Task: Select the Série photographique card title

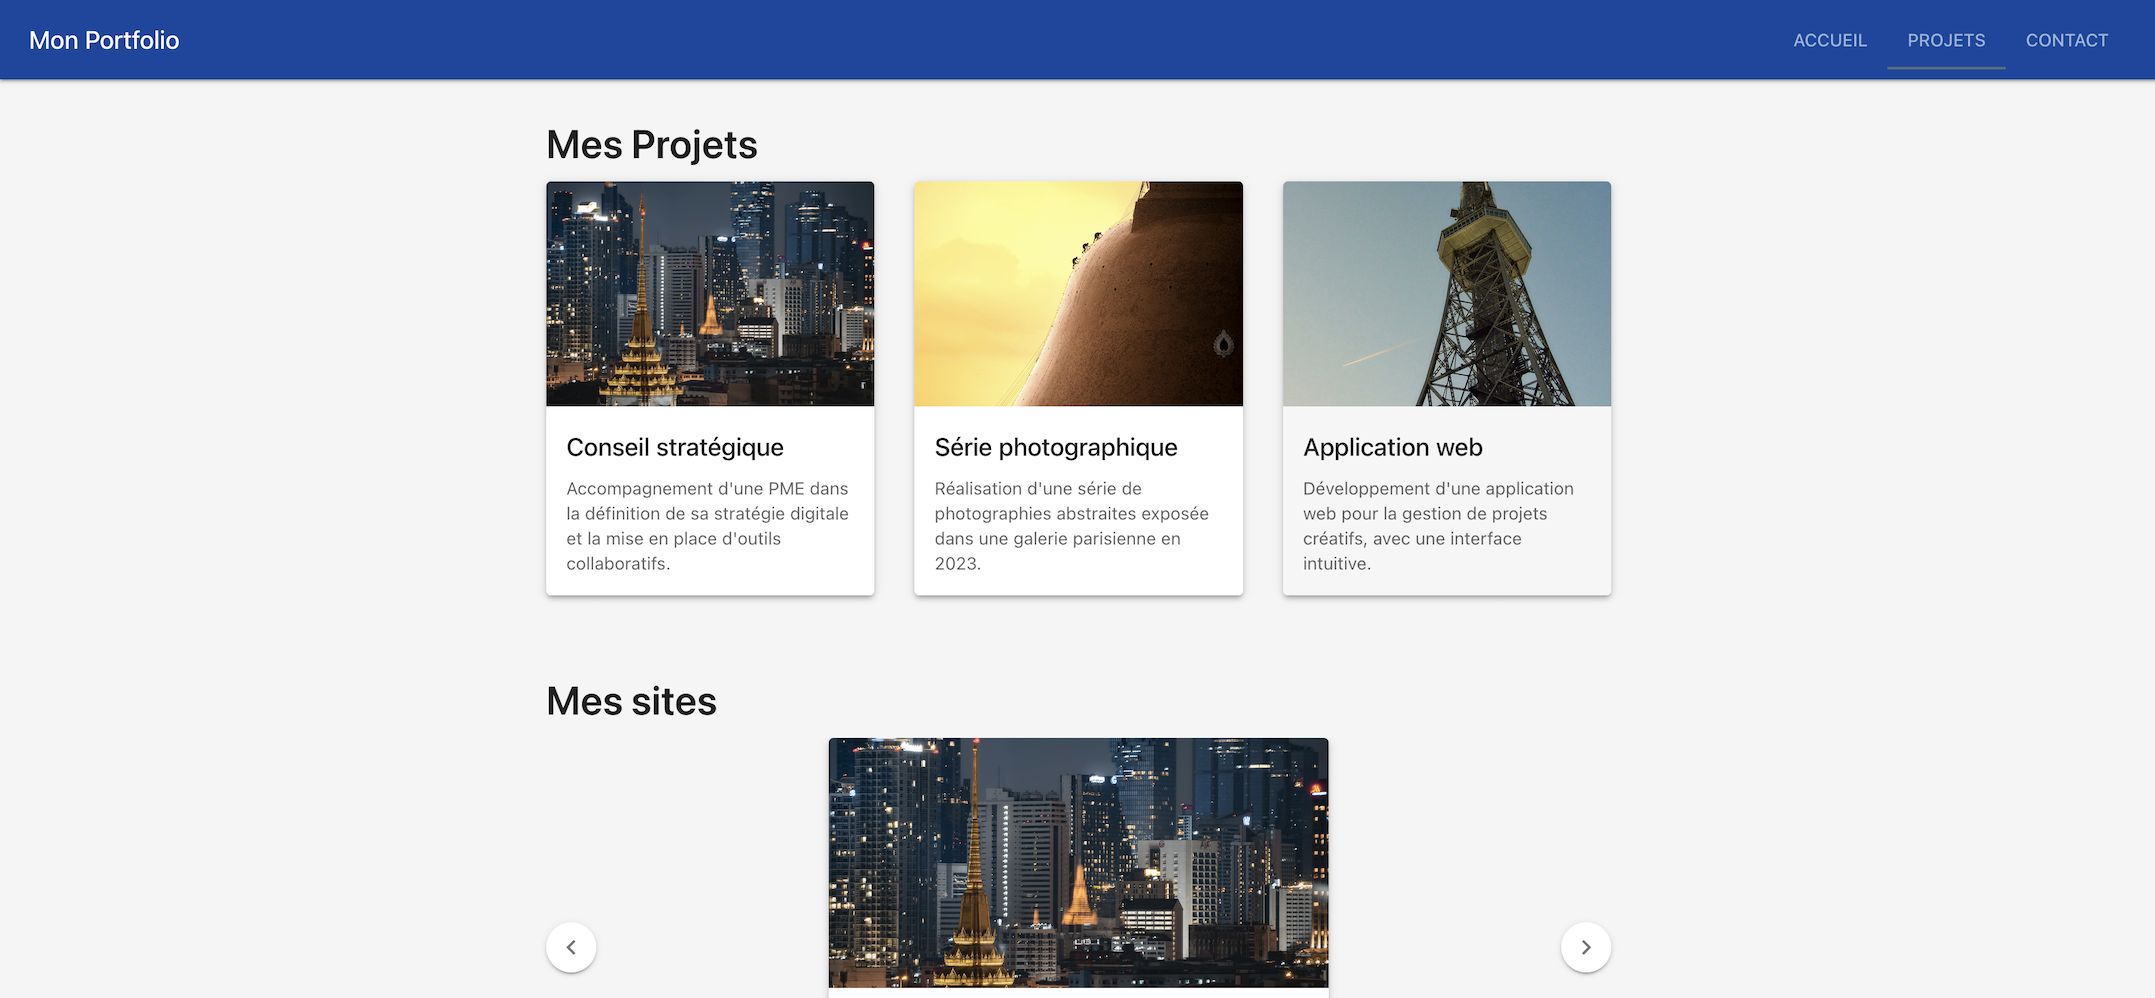Action: pyautogui.click(x=1056, y=447)
